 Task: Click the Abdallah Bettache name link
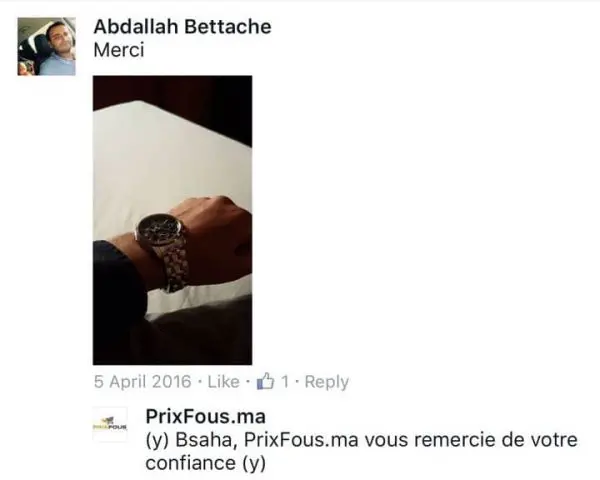(x=183, y=27)
